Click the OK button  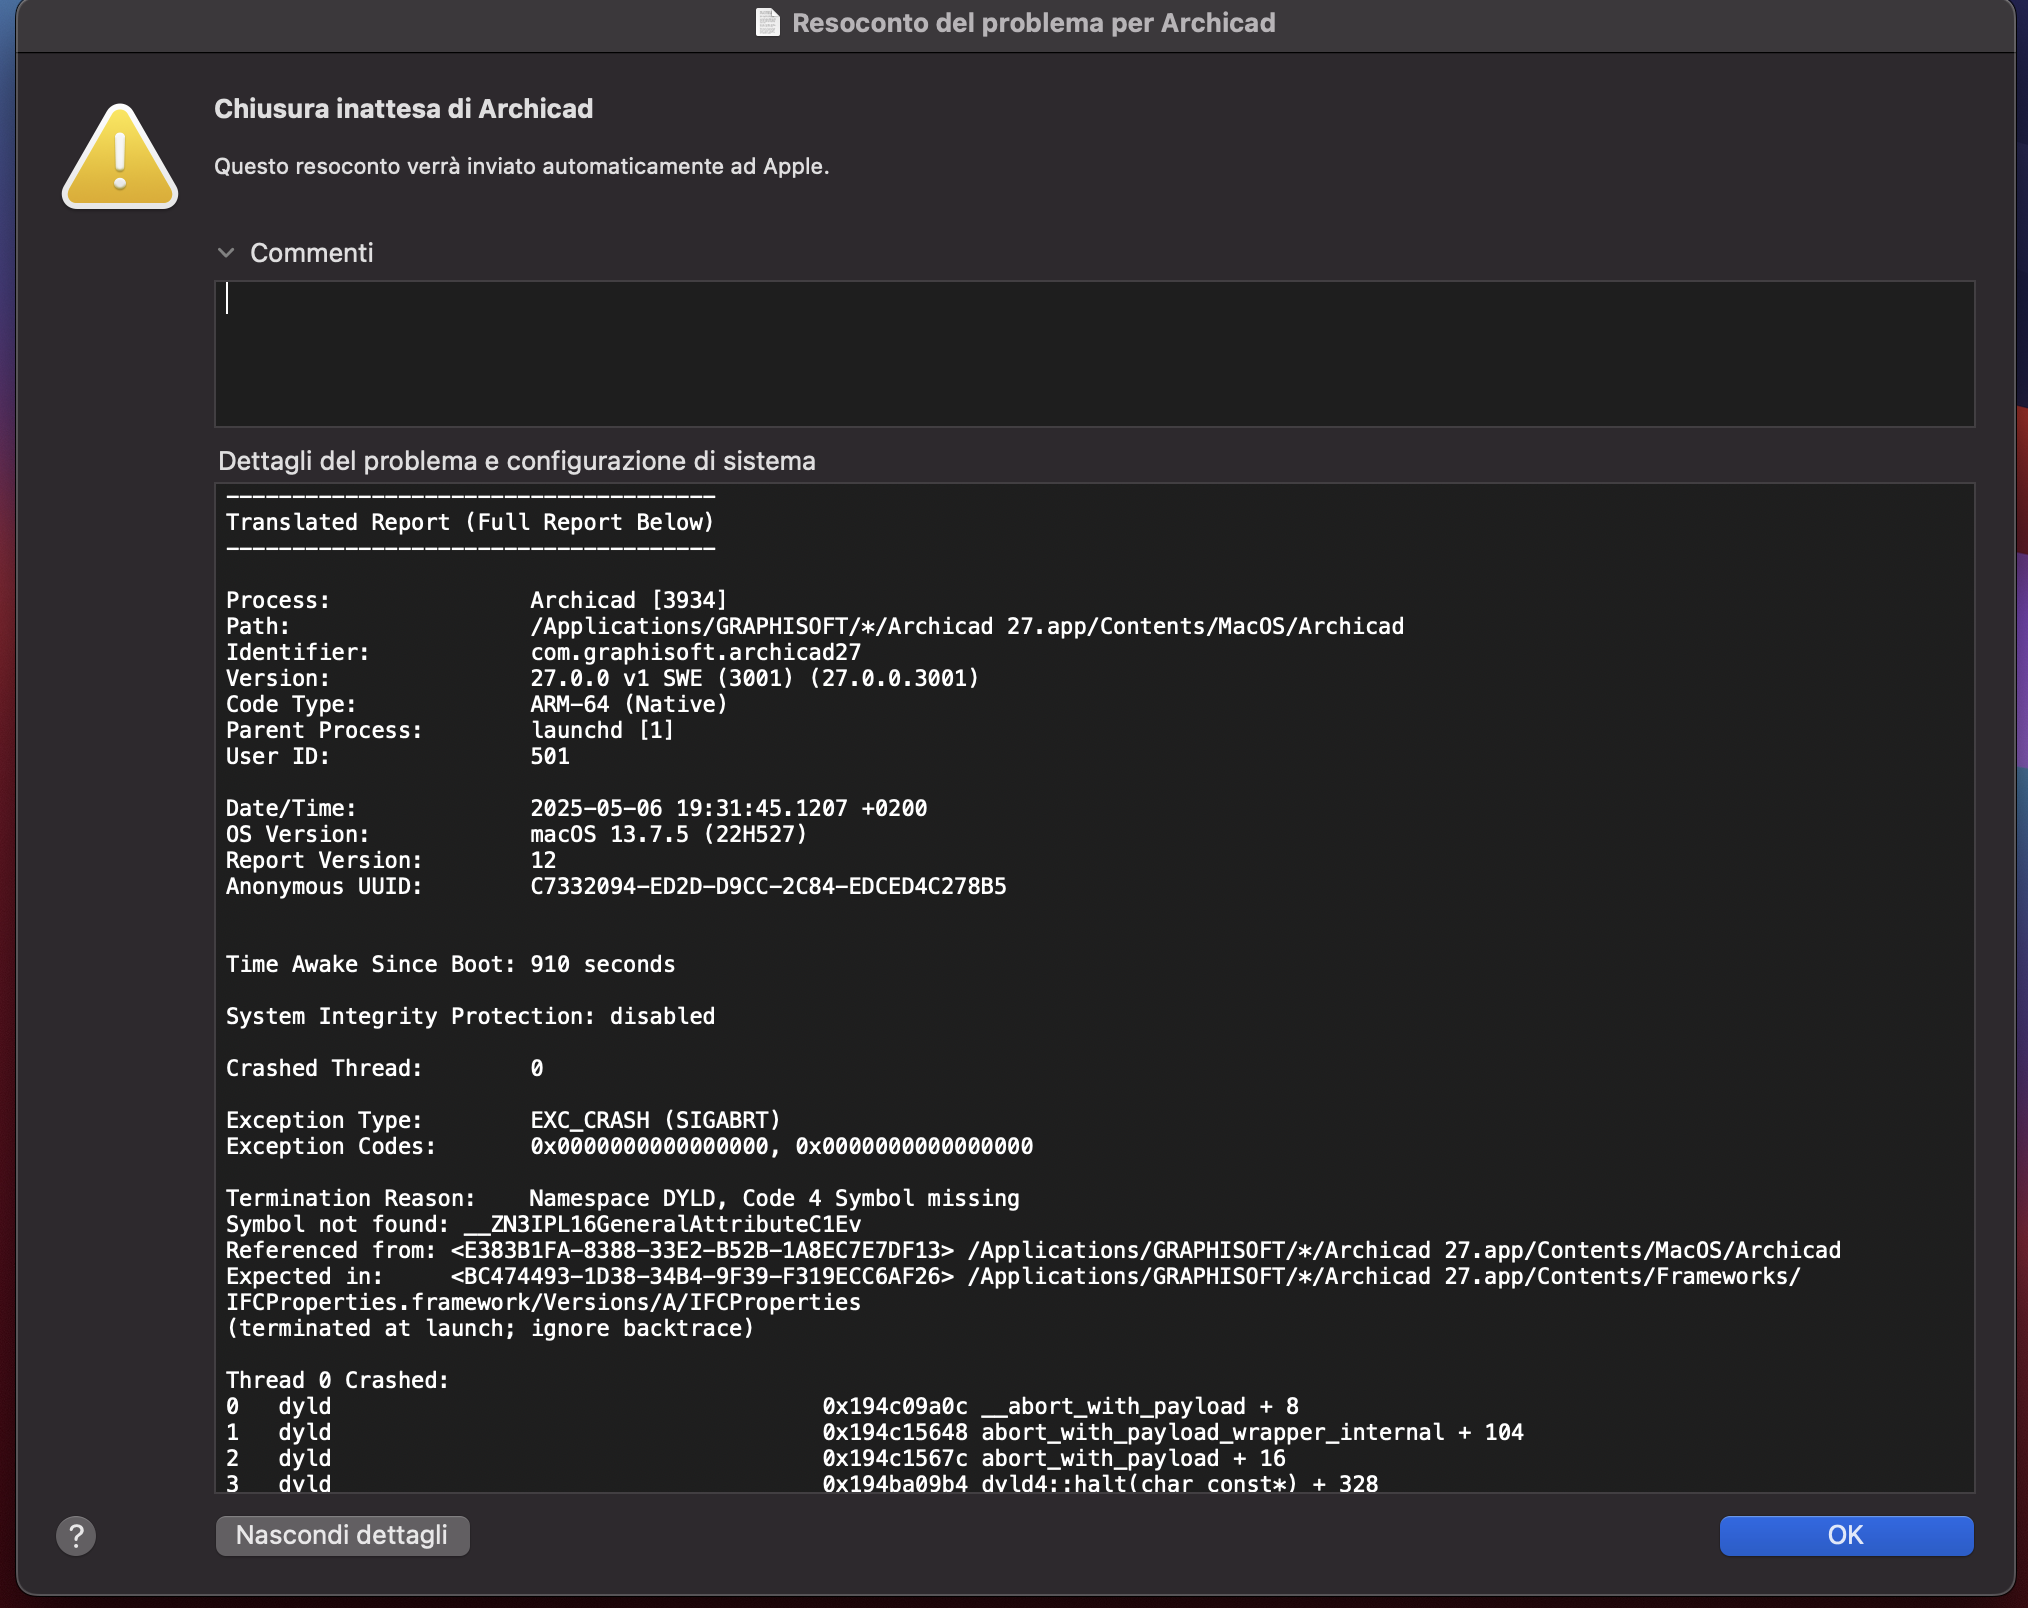pos(1846,1535)
